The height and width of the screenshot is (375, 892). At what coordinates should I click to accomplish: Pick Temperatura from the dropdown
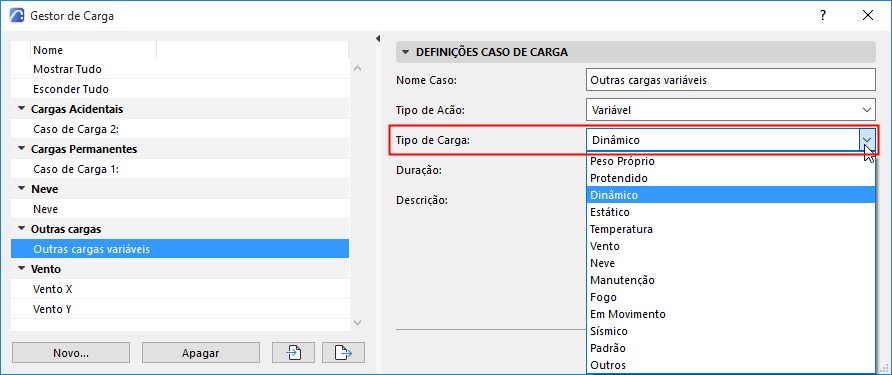[x=730, y=229]
